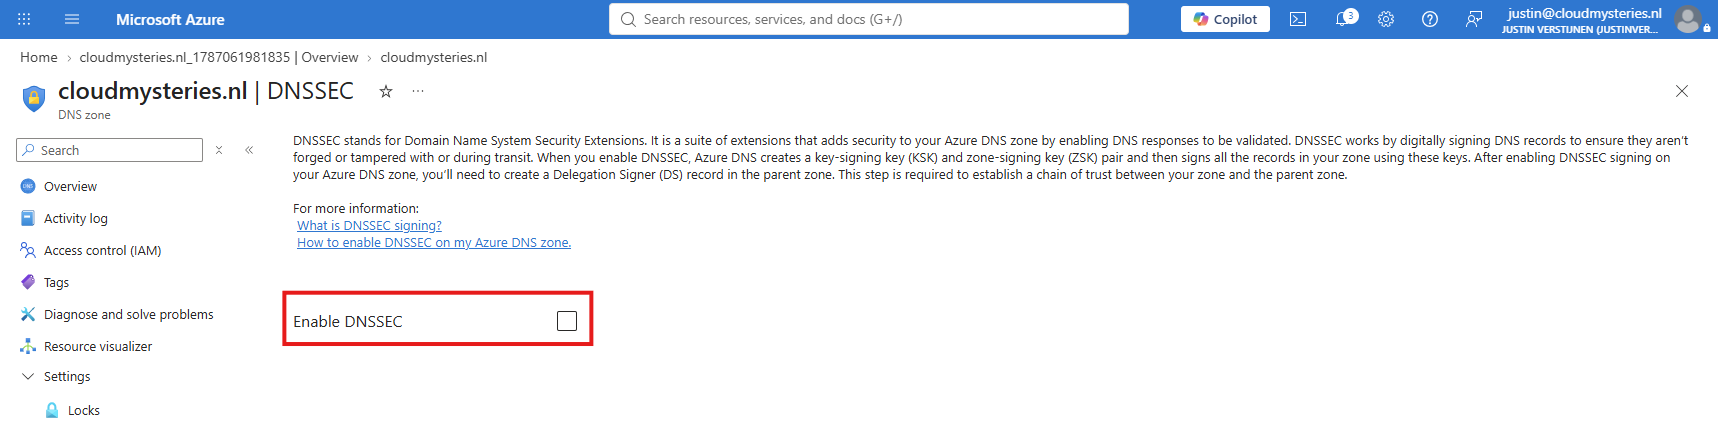Viewport: 1718px width, 422px height.
Task: Open the feedback icon in top bar
Action: (1474, 19)
